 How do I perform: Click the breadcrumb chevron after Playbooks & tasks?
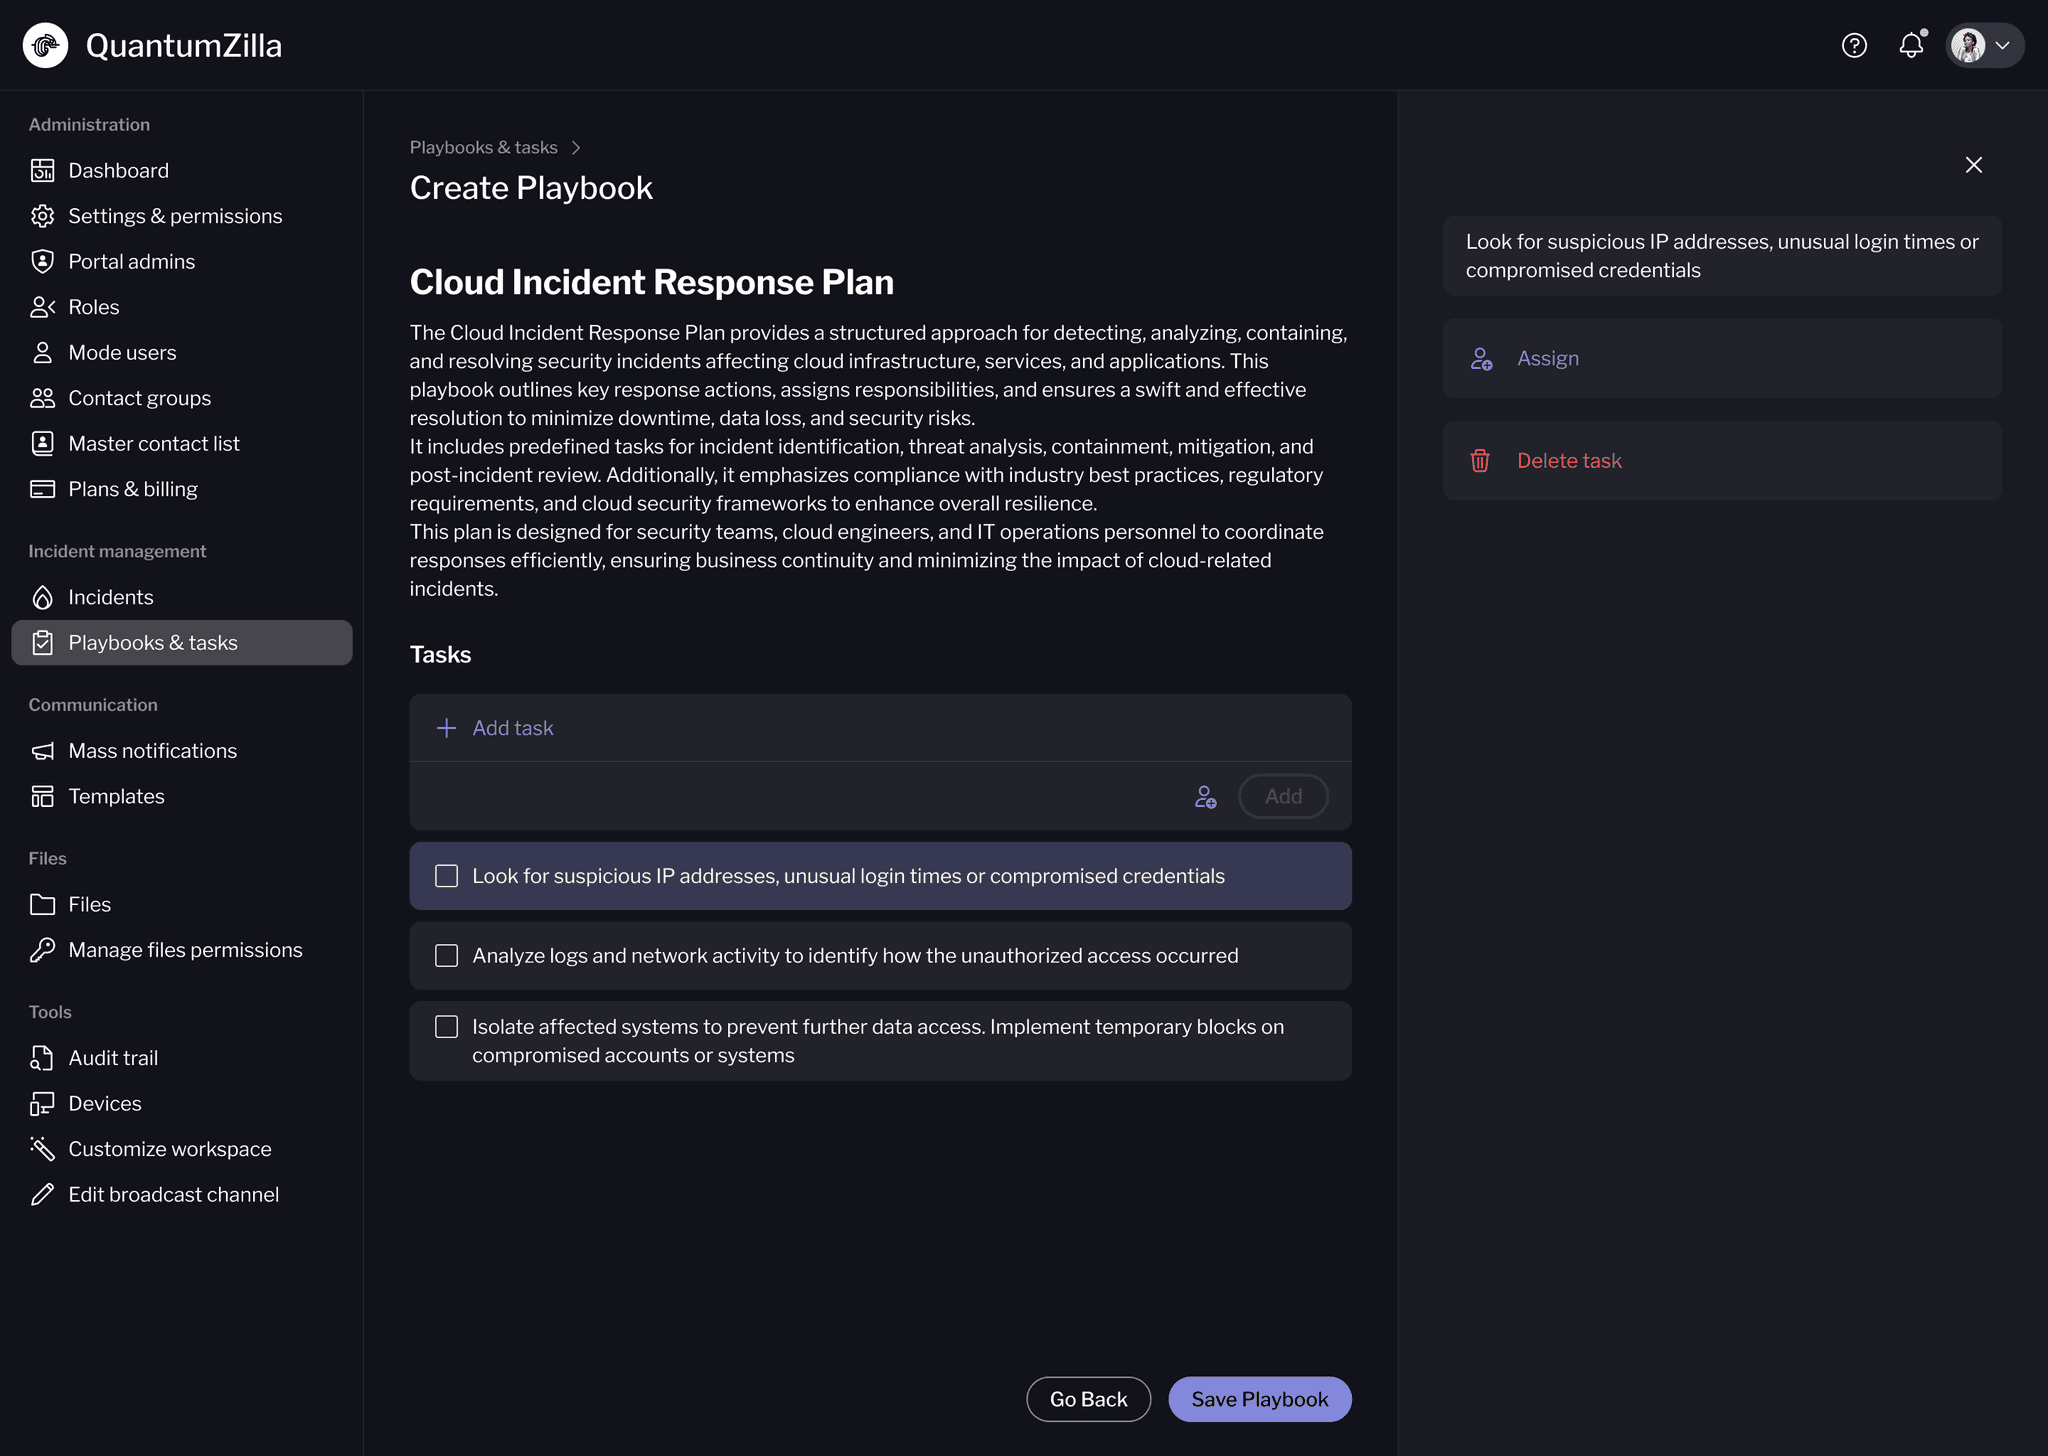(x=576, y=148)
